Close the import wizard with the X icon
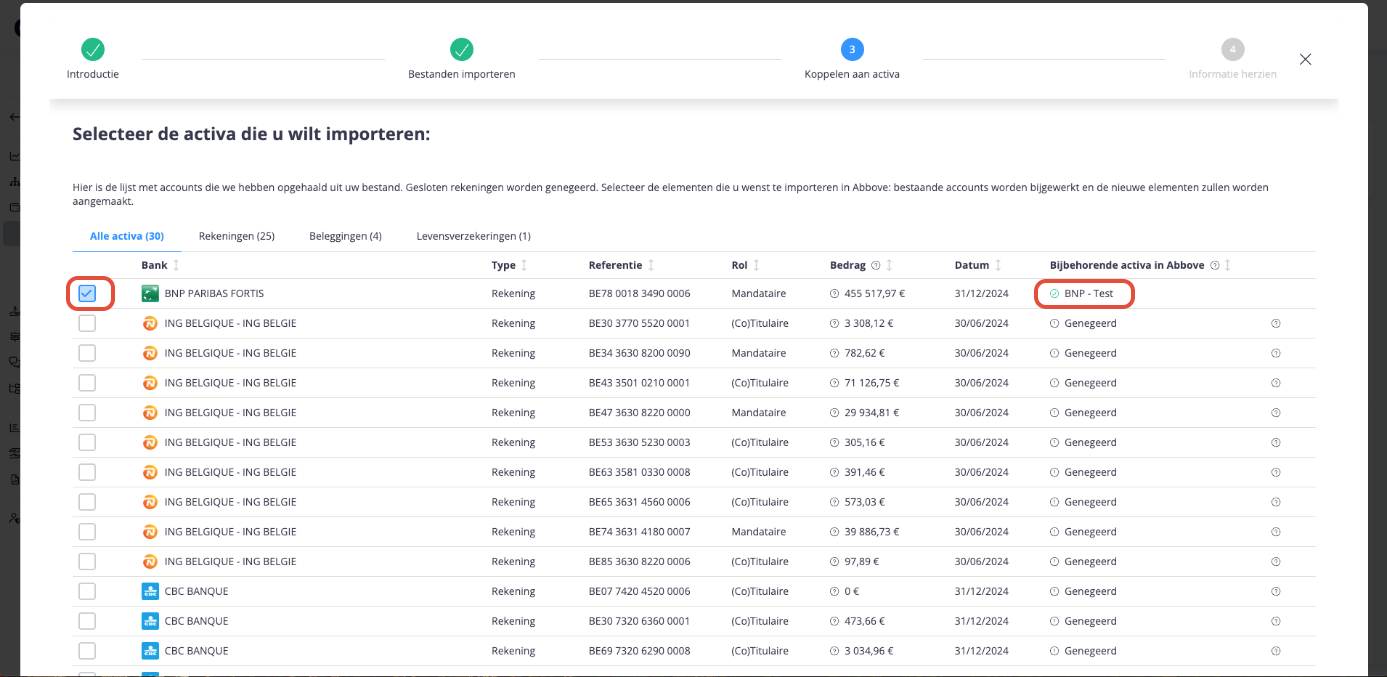 [1305, 59]
